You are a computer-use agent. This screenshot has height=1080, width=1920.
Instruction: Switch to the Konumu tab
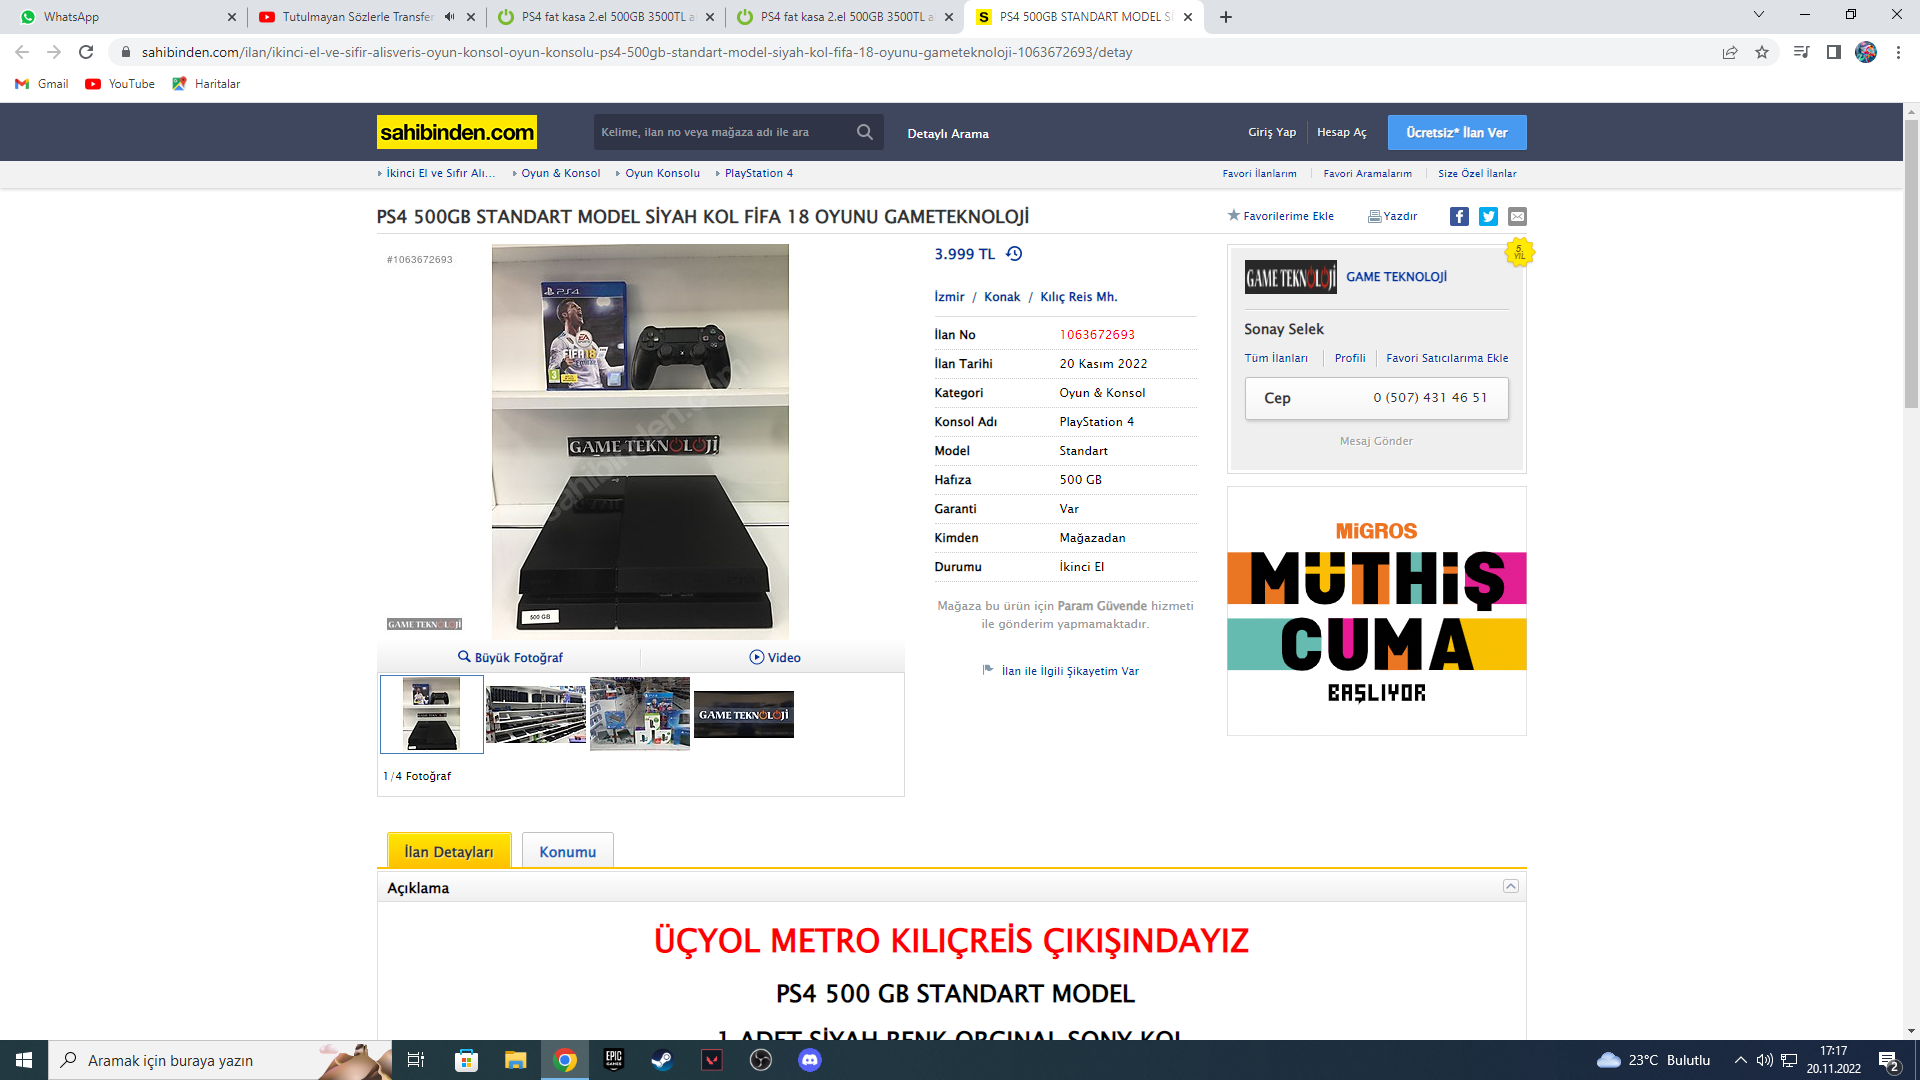point(567,852)
